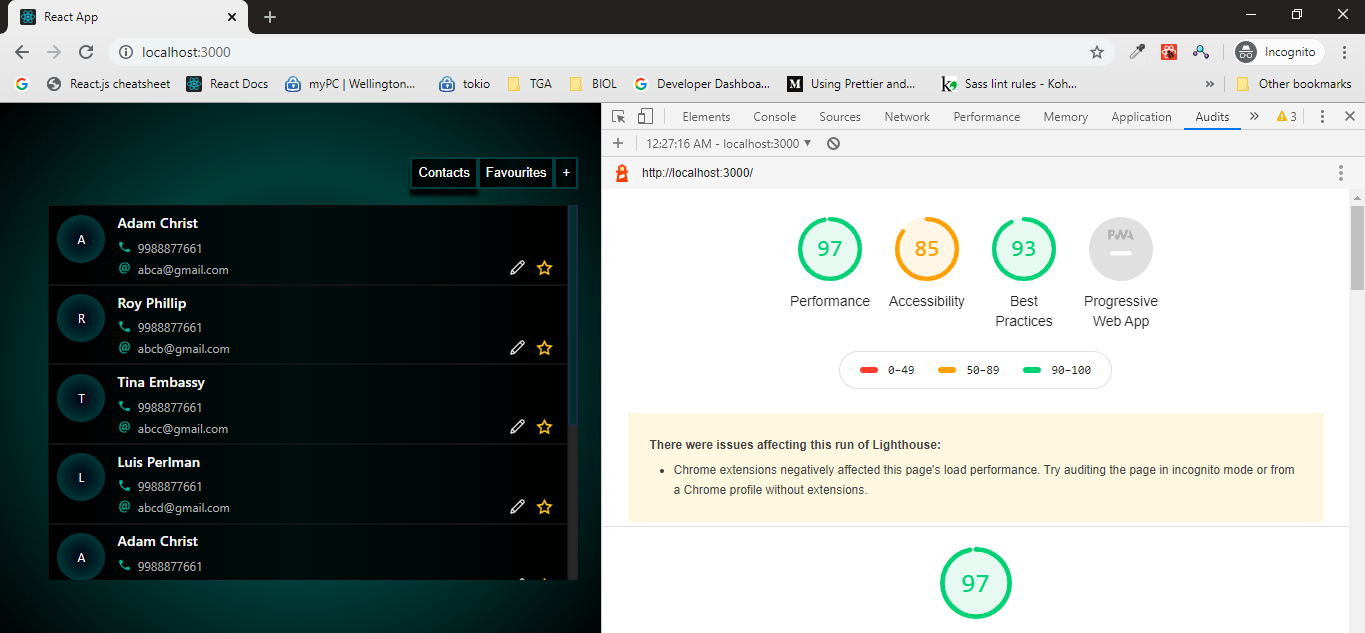Open the Console panel
Viewport: 1365px width, 633px height.
[x=775, y=117]
